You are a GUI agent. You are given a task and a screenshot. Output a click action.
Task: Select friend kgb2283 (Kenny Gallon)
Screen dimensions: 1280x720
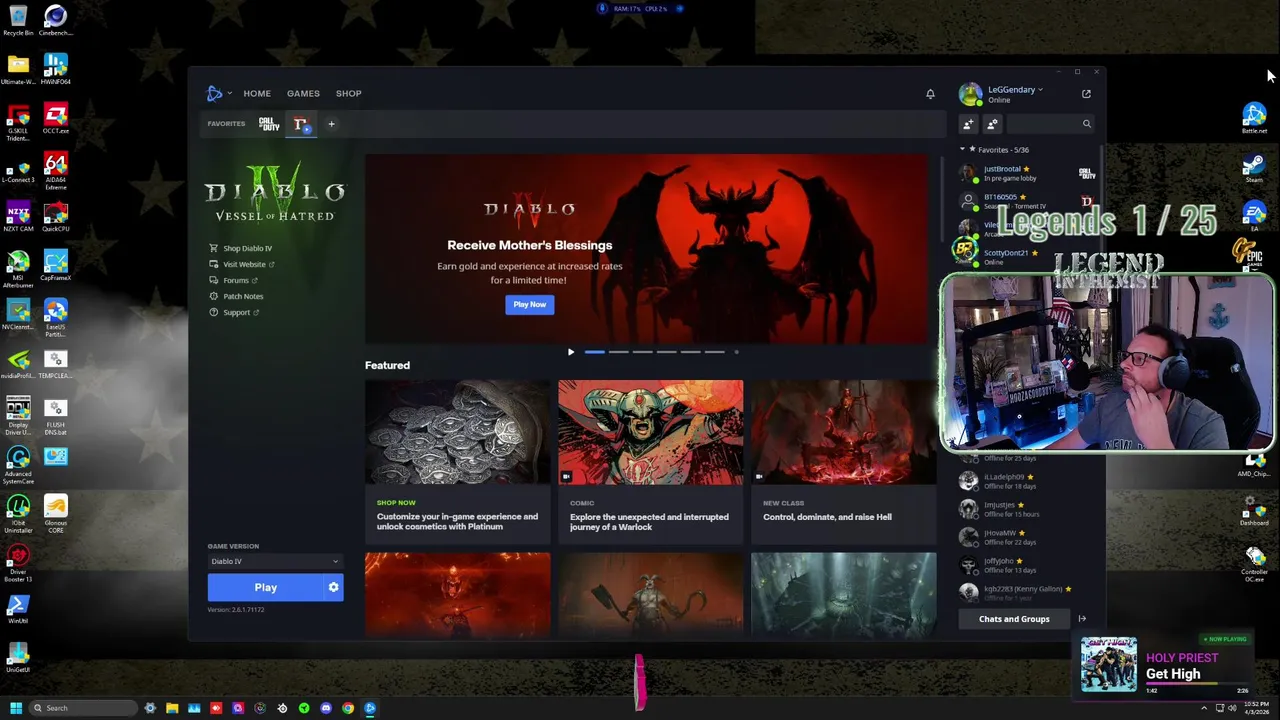pos(1027,593)
